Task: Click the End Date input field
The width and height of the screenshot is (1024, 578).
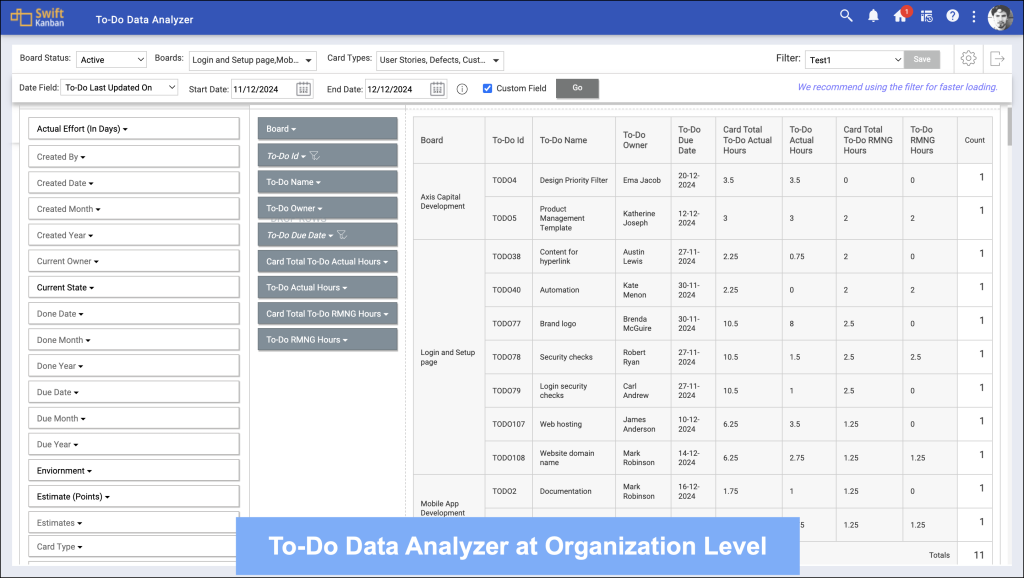Action: coord(397,89)
